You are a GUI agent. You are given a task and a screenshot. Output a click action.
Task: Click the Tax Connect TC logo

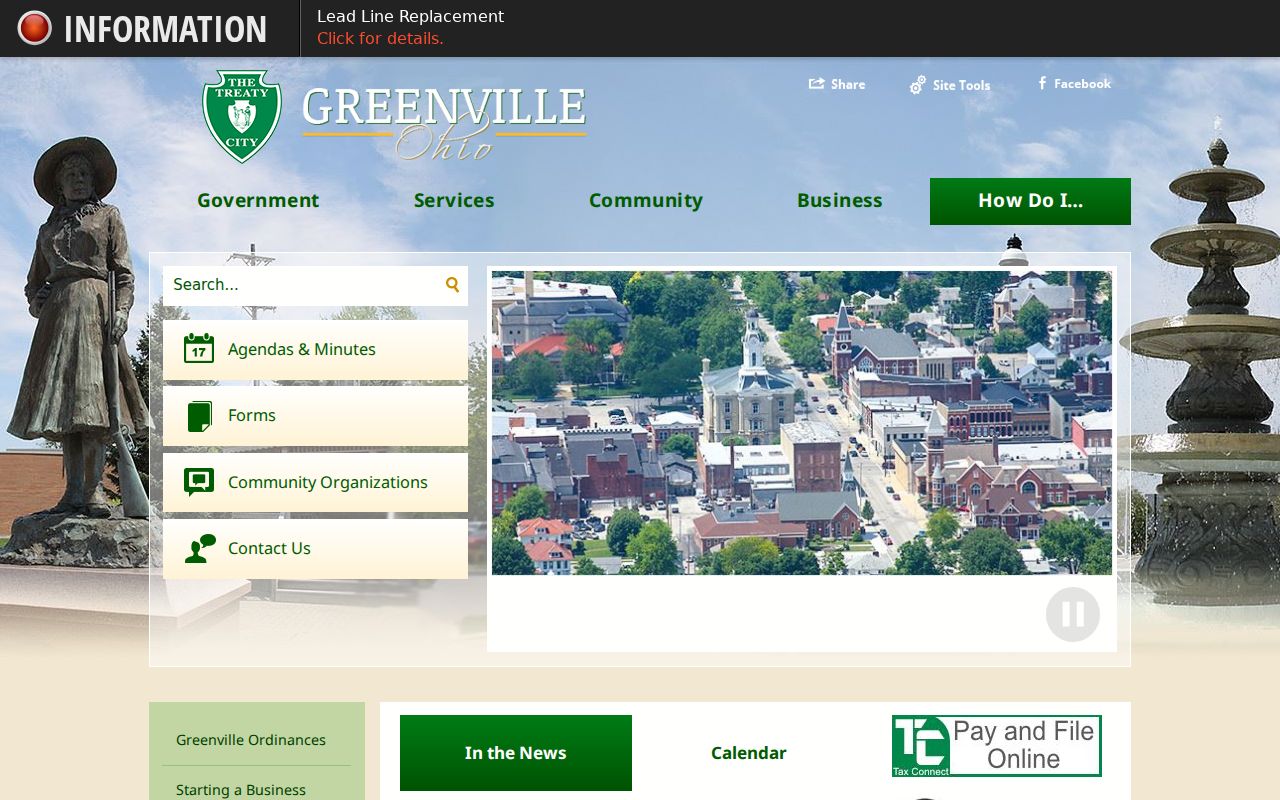tap(921, 746)
